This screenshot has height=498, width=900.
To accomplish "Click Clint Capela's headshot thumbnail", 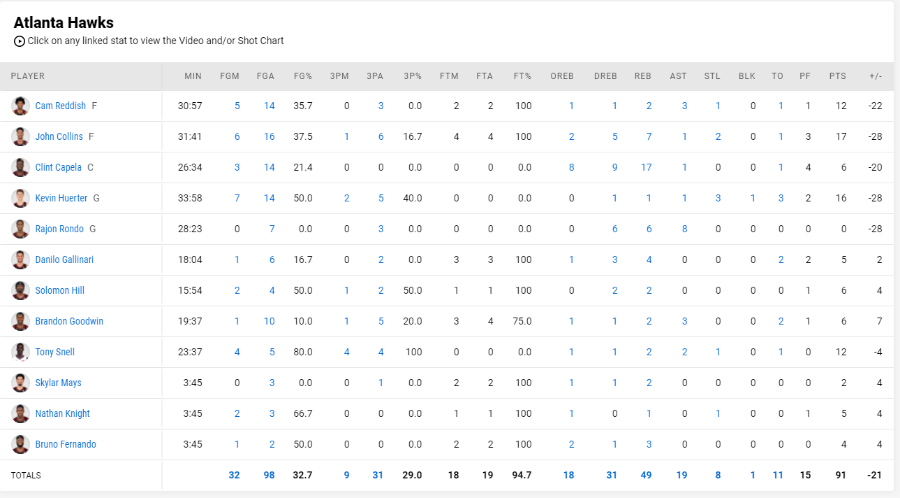I will (x=20, y=168).
